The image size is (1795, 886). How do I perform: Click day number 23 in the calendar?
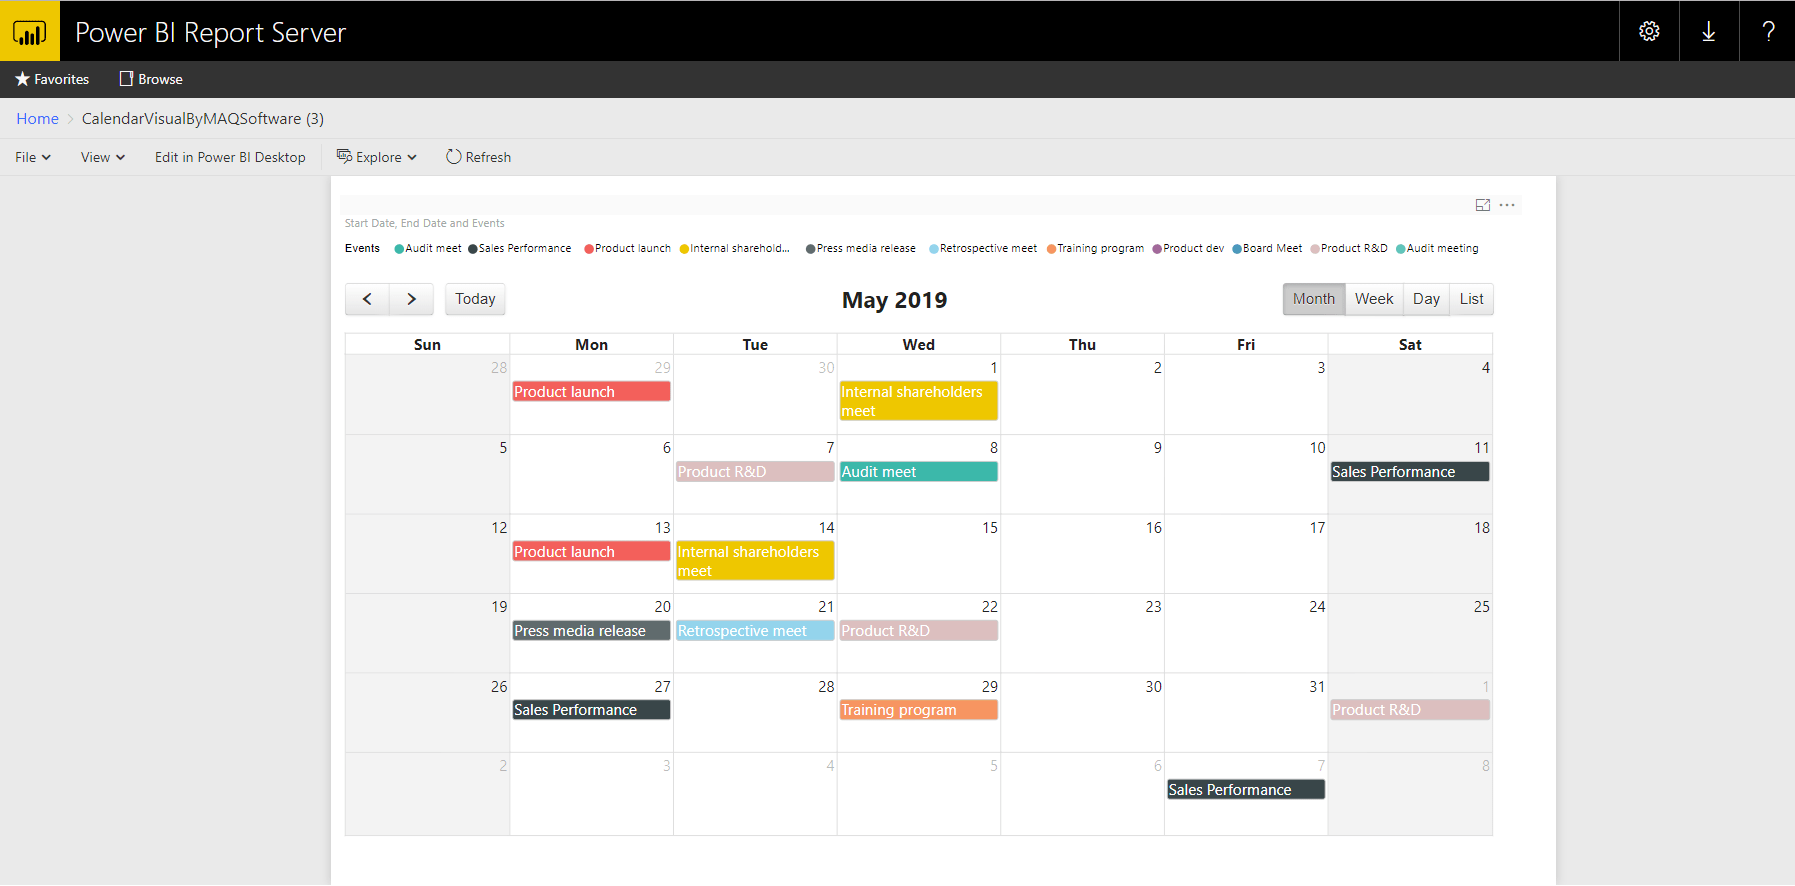[x=1153, y=607]
